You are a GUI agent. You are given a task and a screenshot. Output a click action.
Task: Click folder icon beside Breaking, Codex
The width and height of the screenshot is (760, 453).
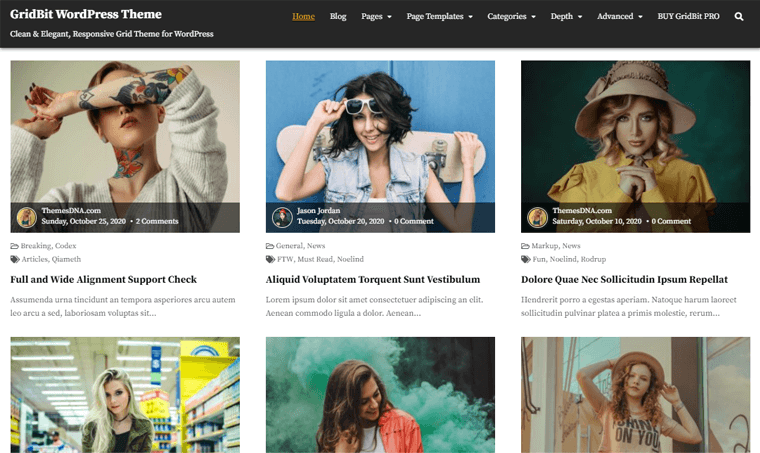[15, 246]
